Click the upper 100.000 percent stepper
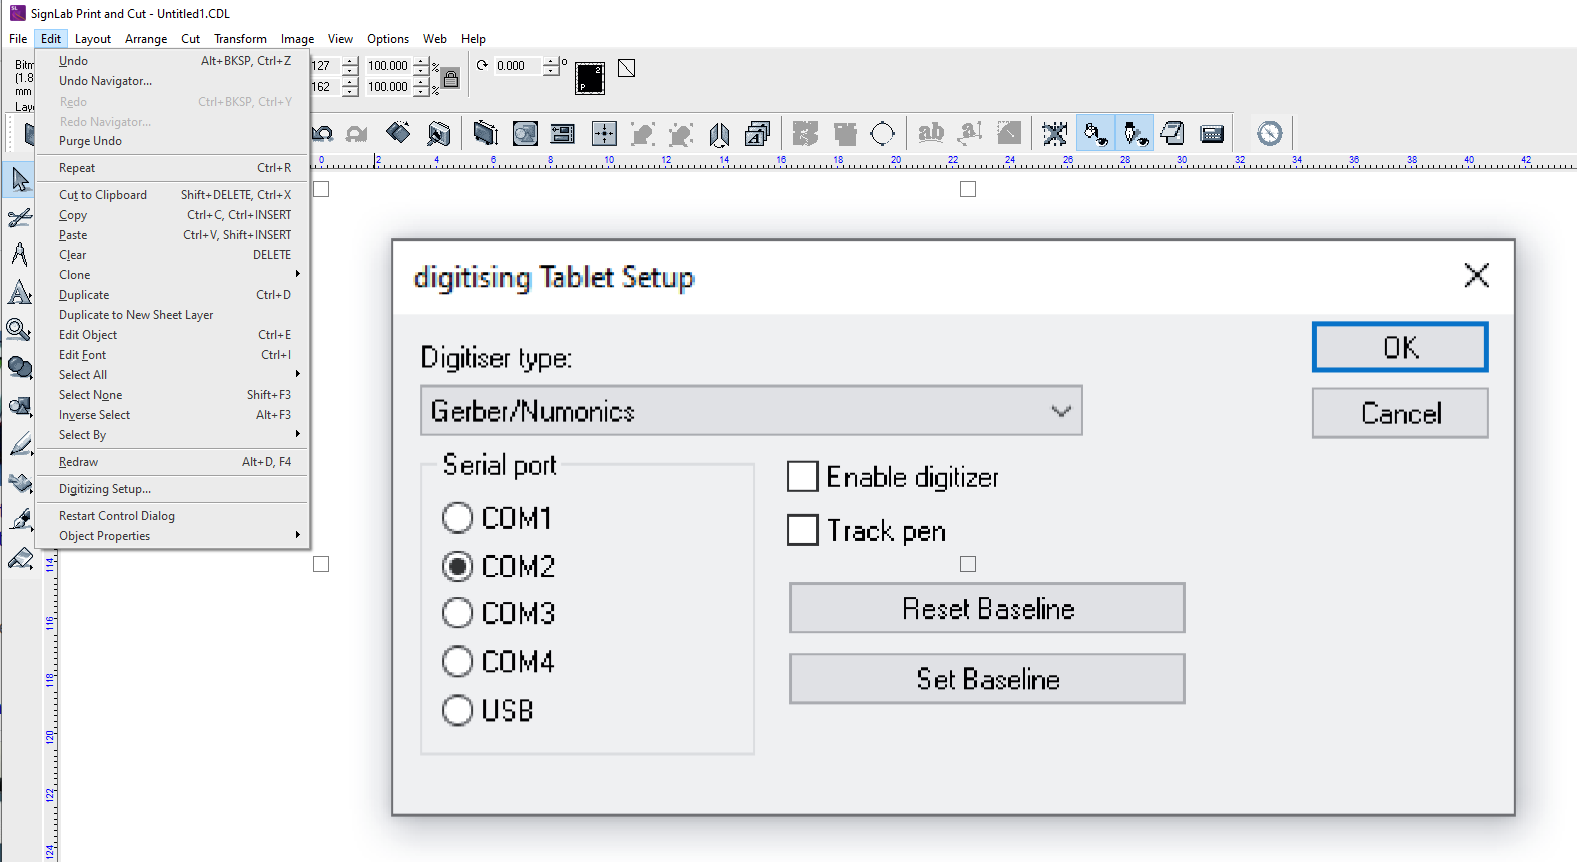 pyautogui.click(x=422, y=66)
